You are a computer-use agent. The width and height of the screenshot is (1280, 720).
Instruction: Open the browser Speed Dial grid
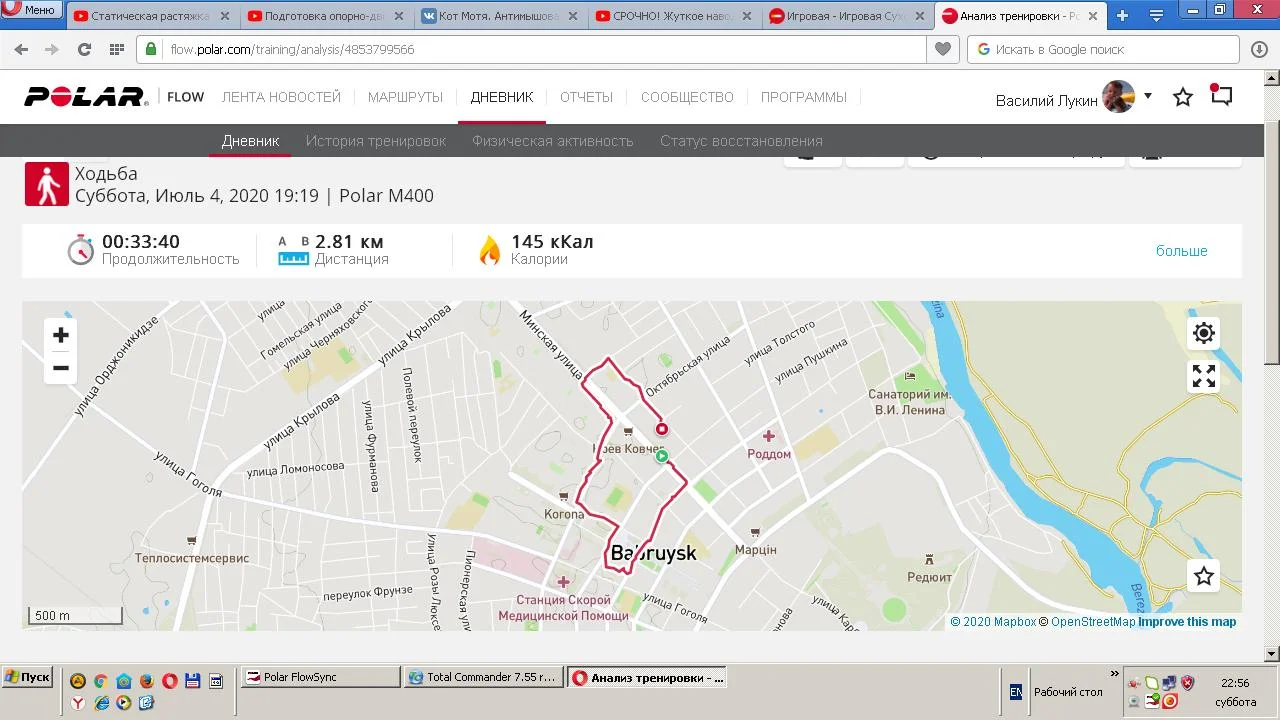click(x=116, y=49)
